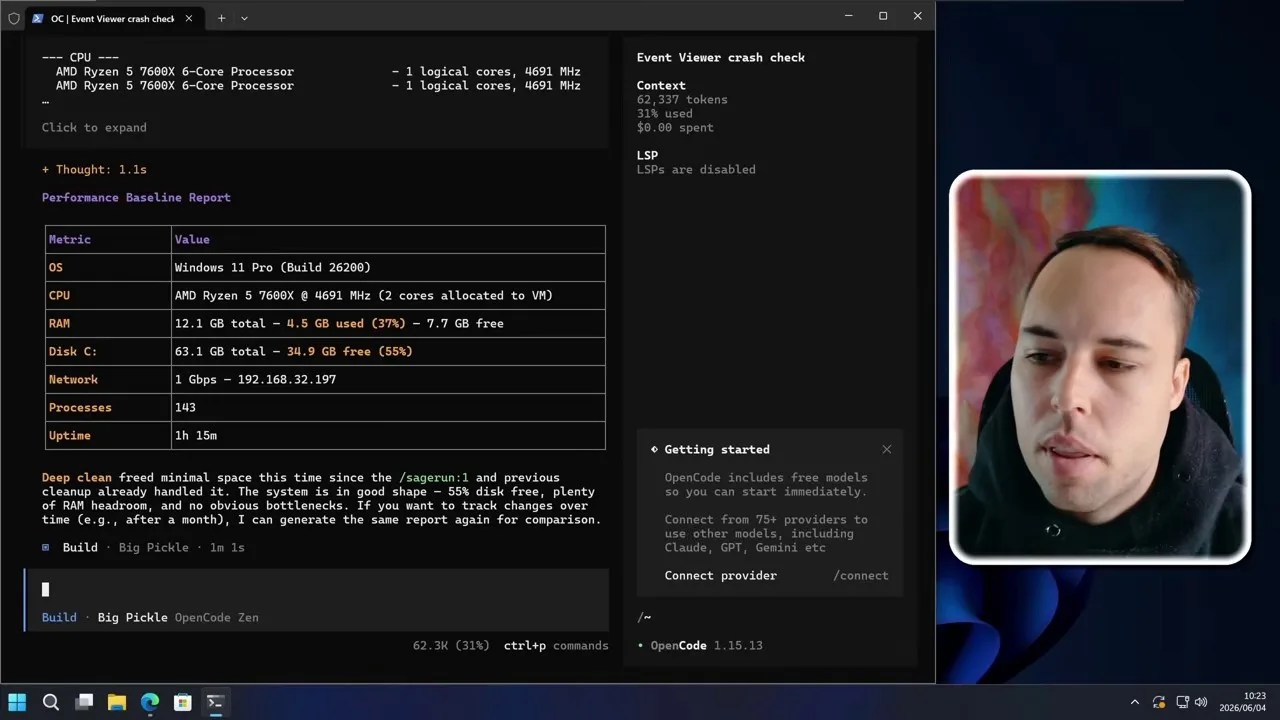Viewport: 1280px width, 720px height.
Task: Click the square icon before Build message footer
Action: point(46,547)
